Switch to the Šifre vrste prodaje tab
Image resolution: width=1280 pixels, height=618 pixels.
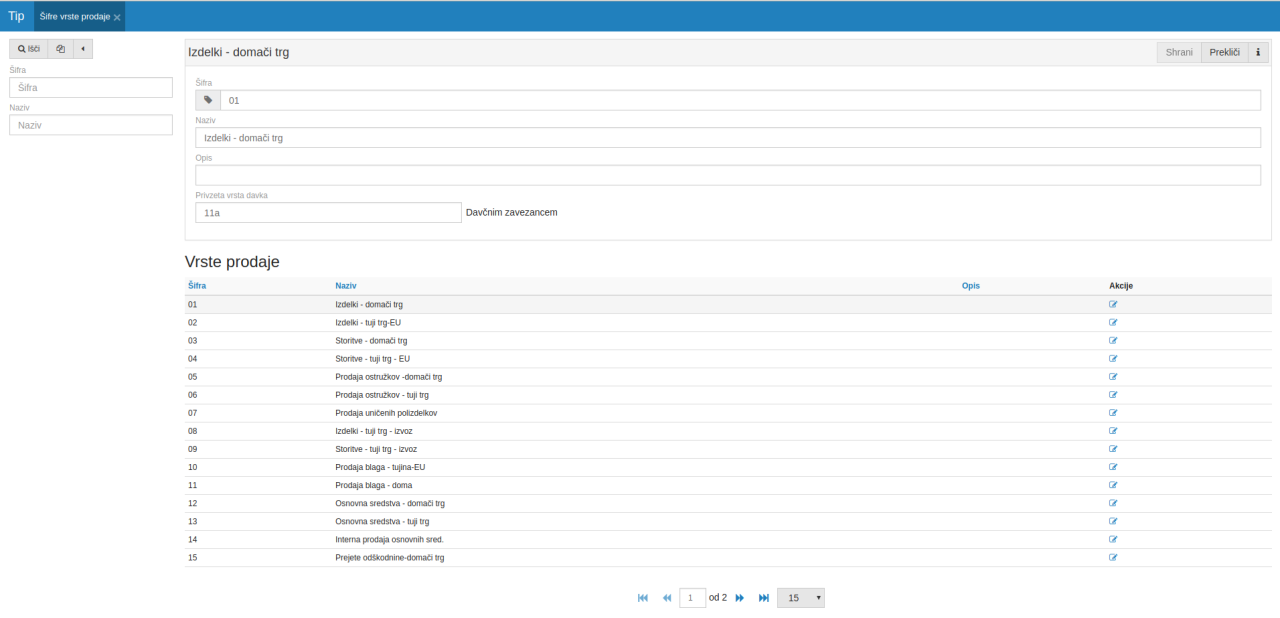point(74,17)
